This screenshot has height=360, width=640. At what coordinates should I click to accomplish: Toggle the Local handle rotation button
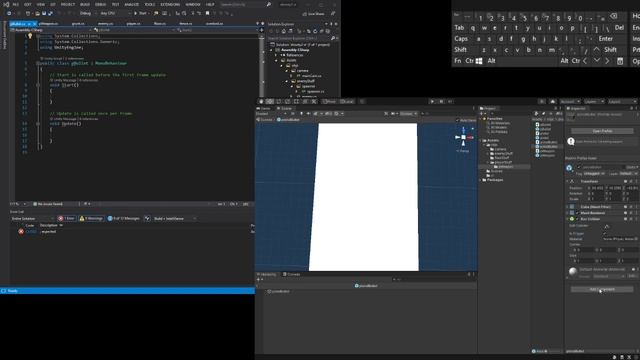pos(347,101)
